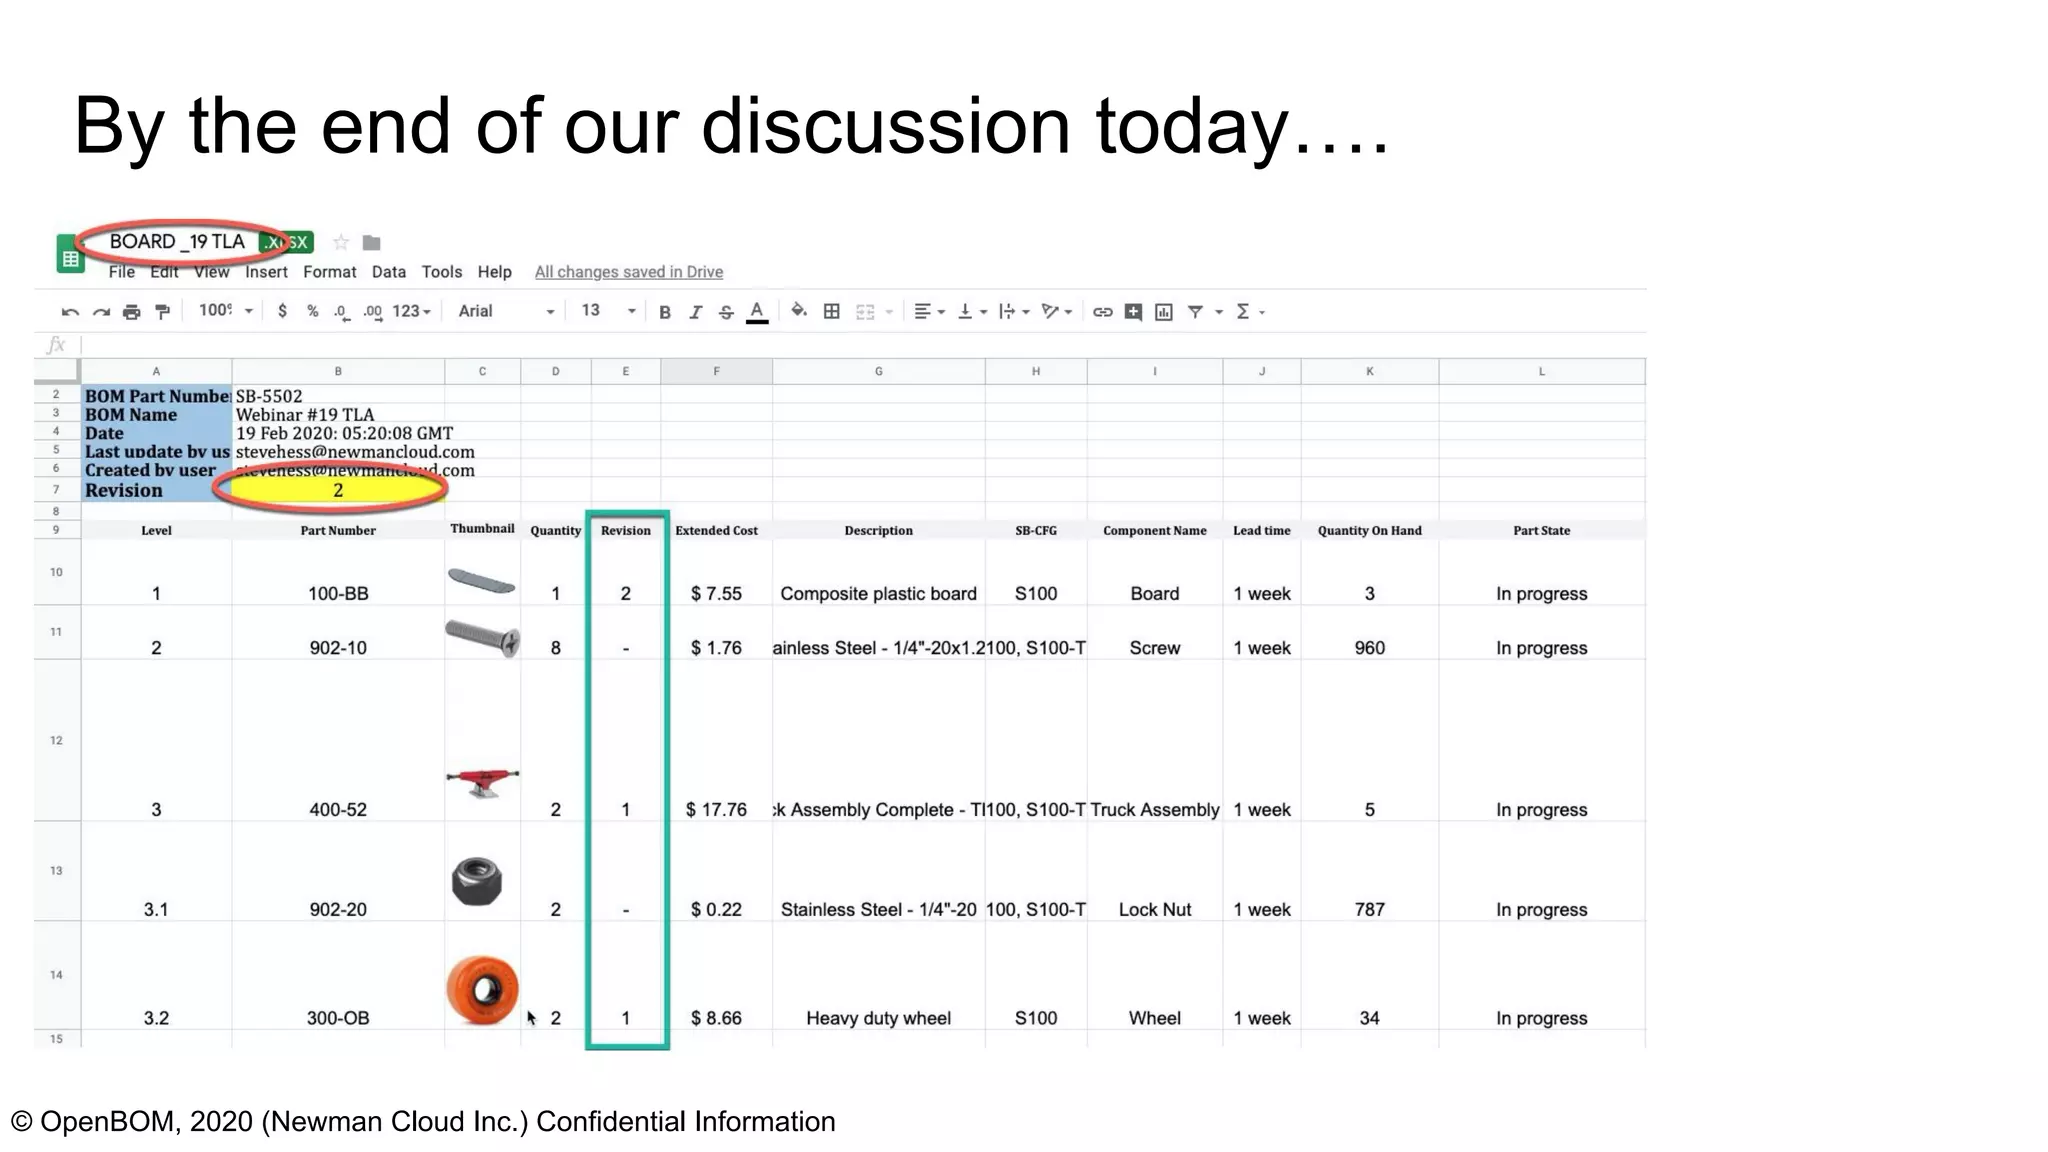The width and height of the screenshot is (2048, 1152).
Task: Open the zoom level dropdown
Action: click(225, 311)
